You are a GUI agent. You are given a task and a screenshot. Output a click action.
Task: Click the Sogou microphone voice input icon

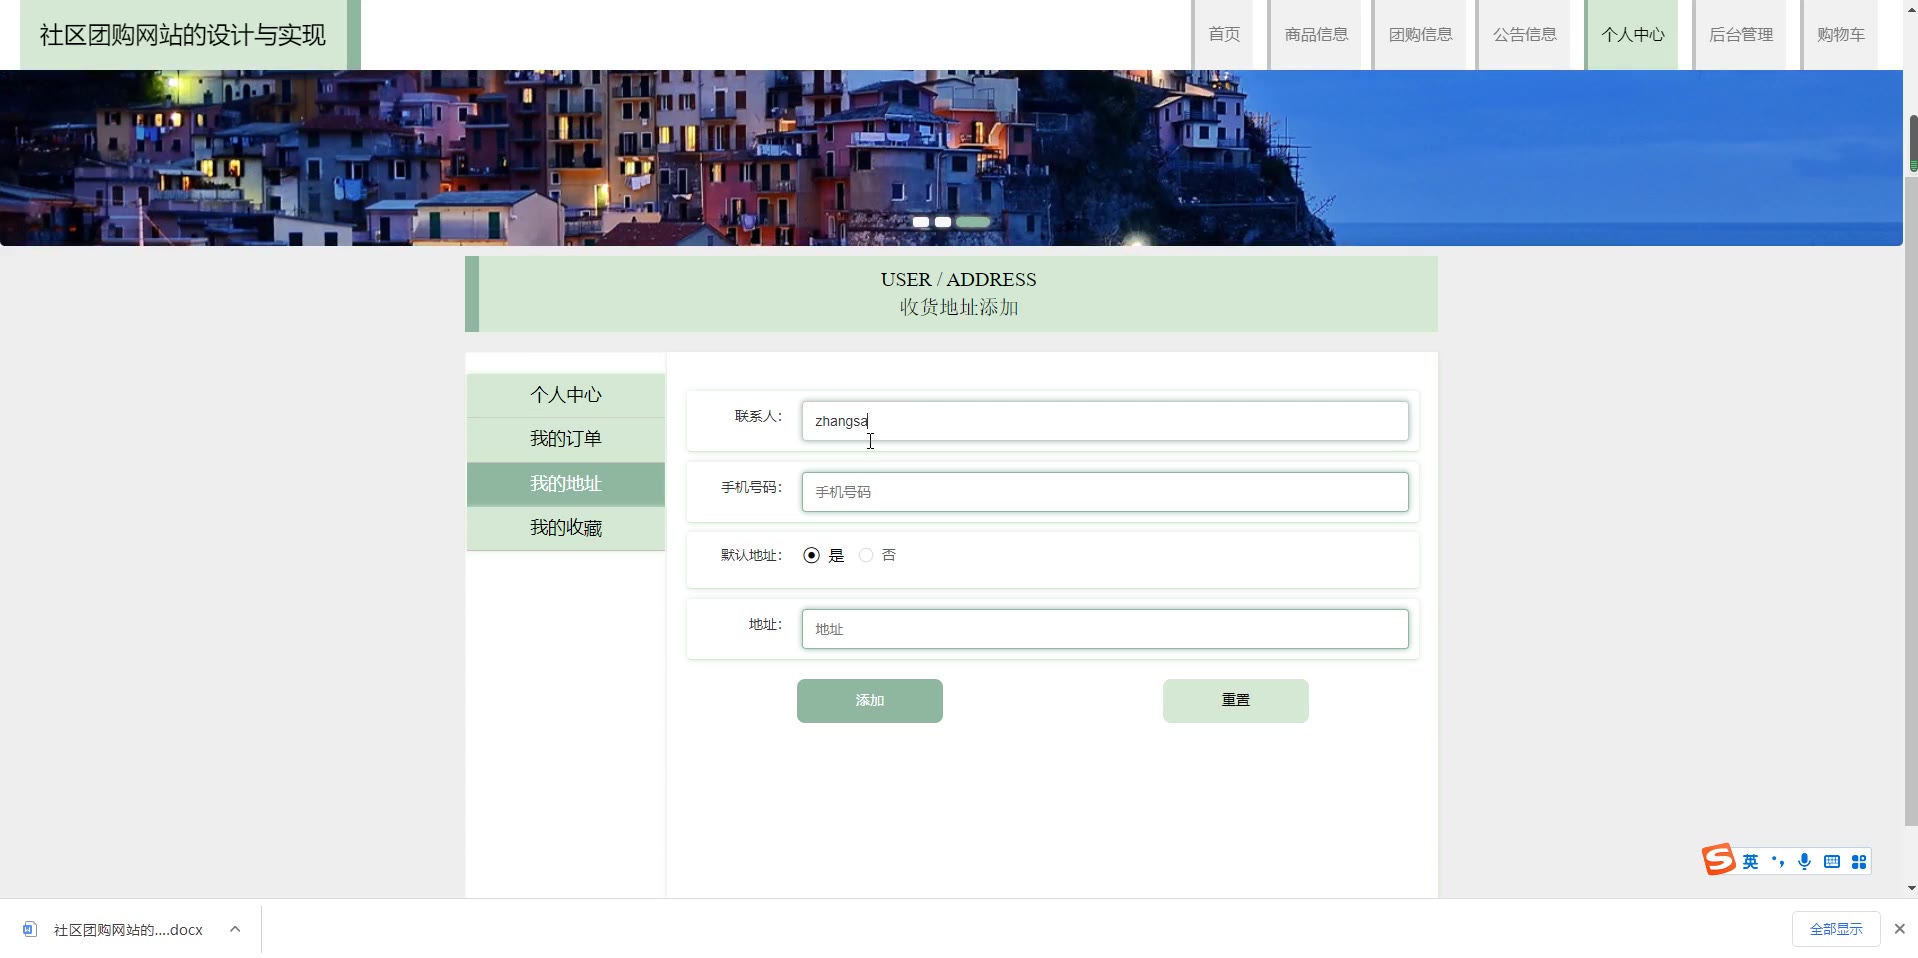coord(1804,862)
